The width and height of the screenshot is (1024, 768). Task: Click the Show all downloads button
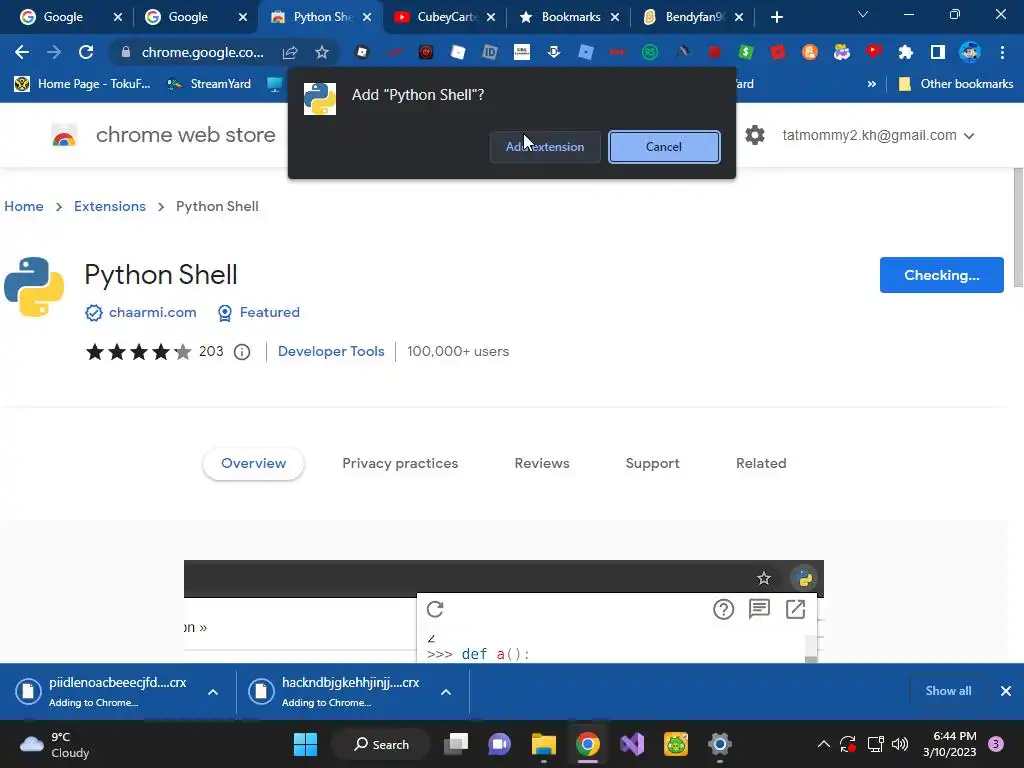(948, 691)
